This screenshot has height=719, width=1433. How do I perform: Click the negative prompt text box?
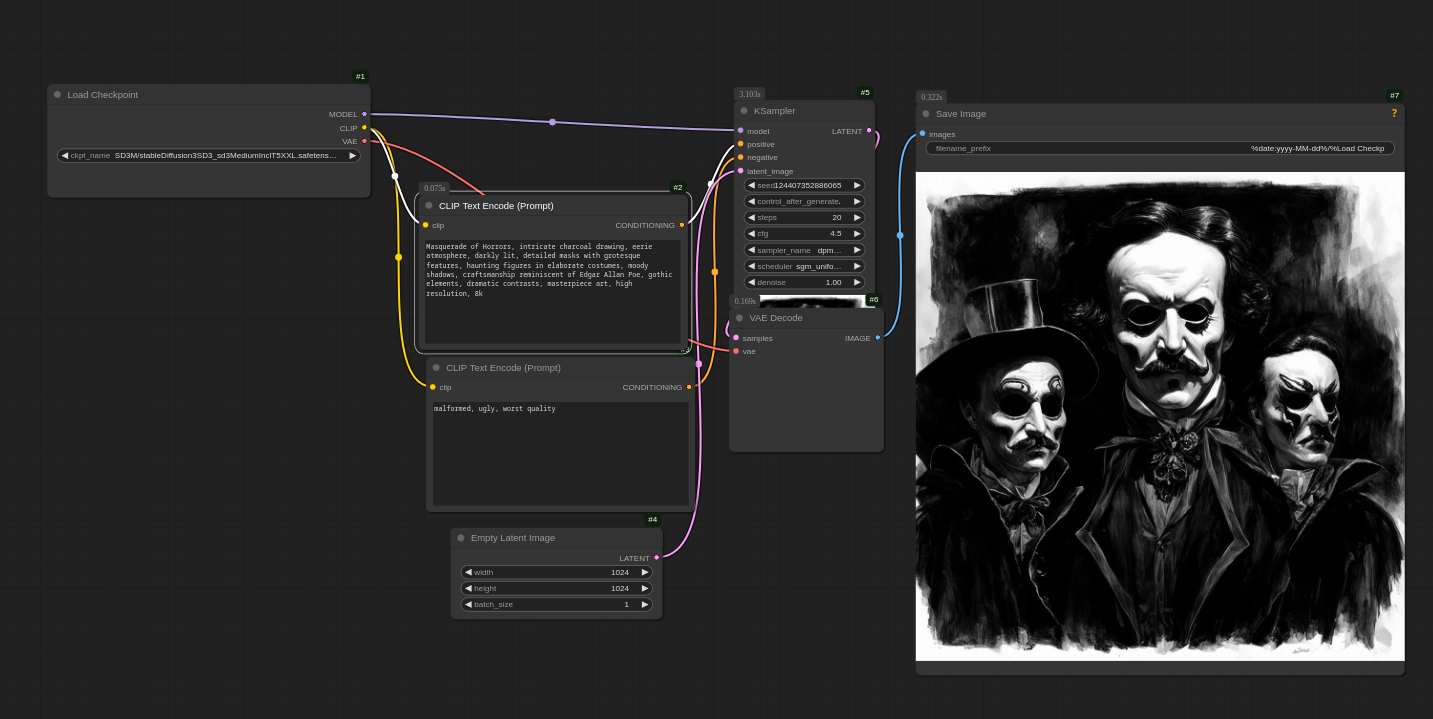click(x=559, y=452)
